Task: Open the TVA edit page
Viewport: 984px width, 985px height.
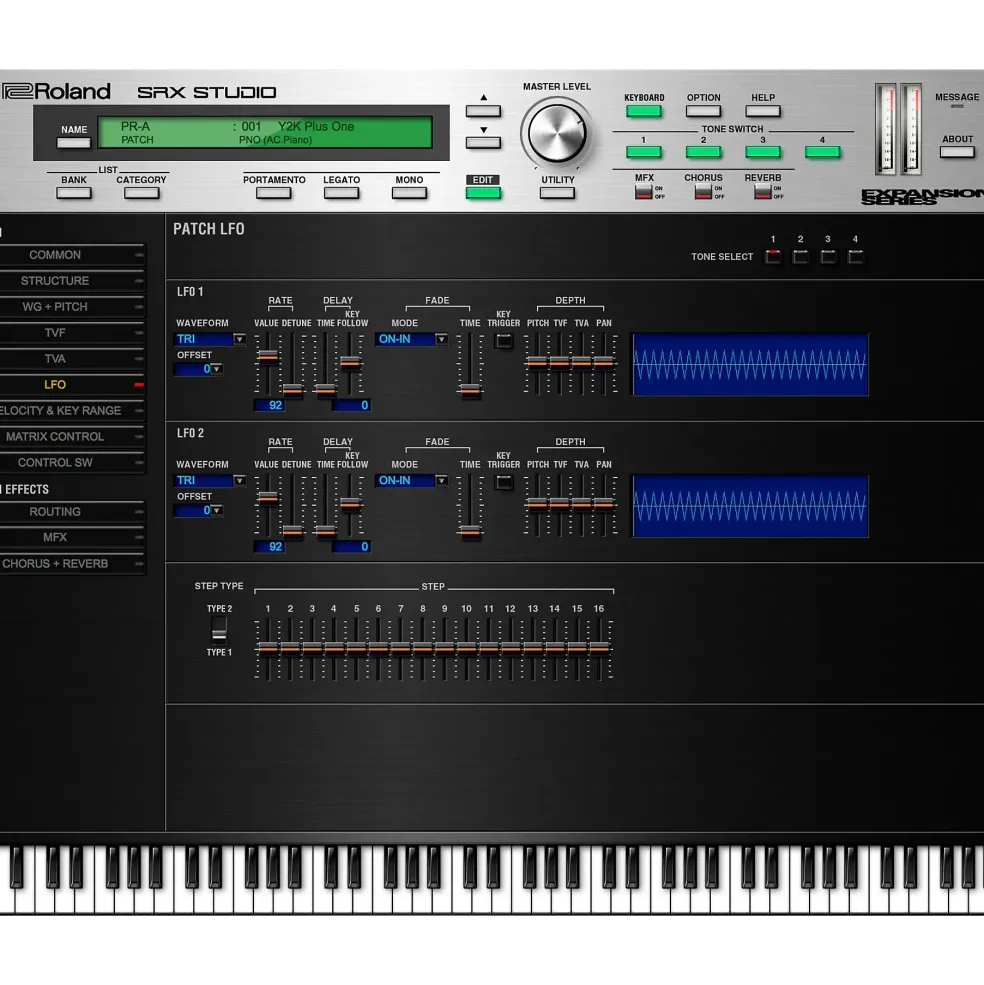Action: [72, 359]
